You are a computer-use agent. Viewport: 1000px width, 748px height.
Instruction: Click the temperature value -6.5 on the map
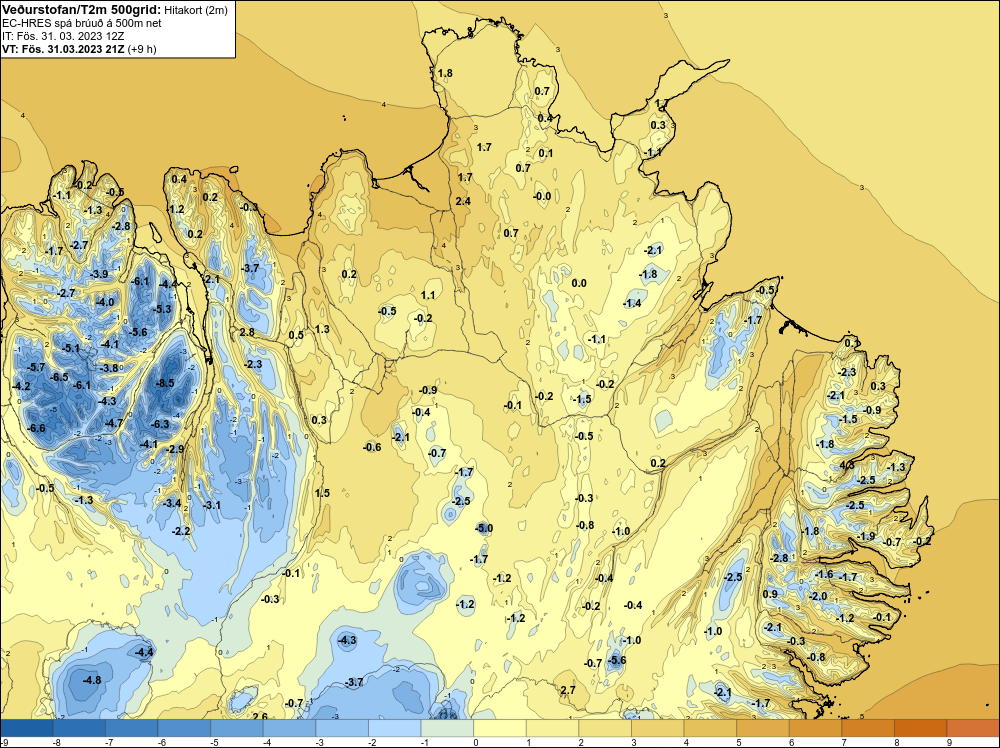(x=59, y=377)
